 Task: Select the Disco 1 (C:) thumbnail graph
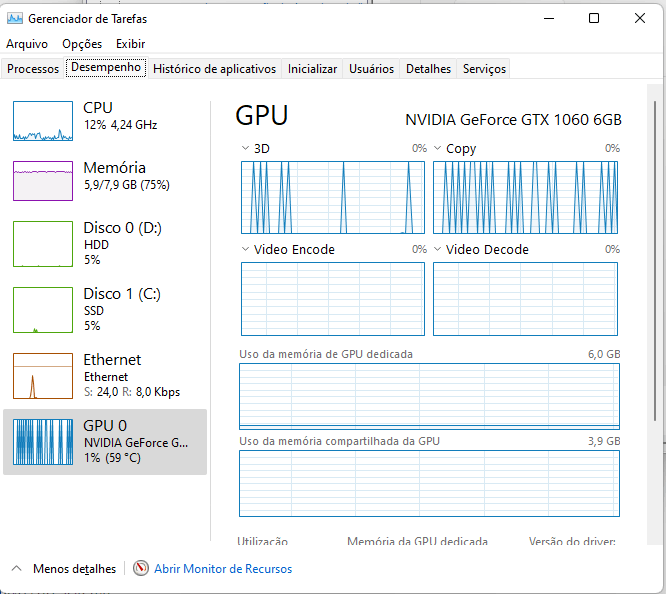[x=43, y=310]
